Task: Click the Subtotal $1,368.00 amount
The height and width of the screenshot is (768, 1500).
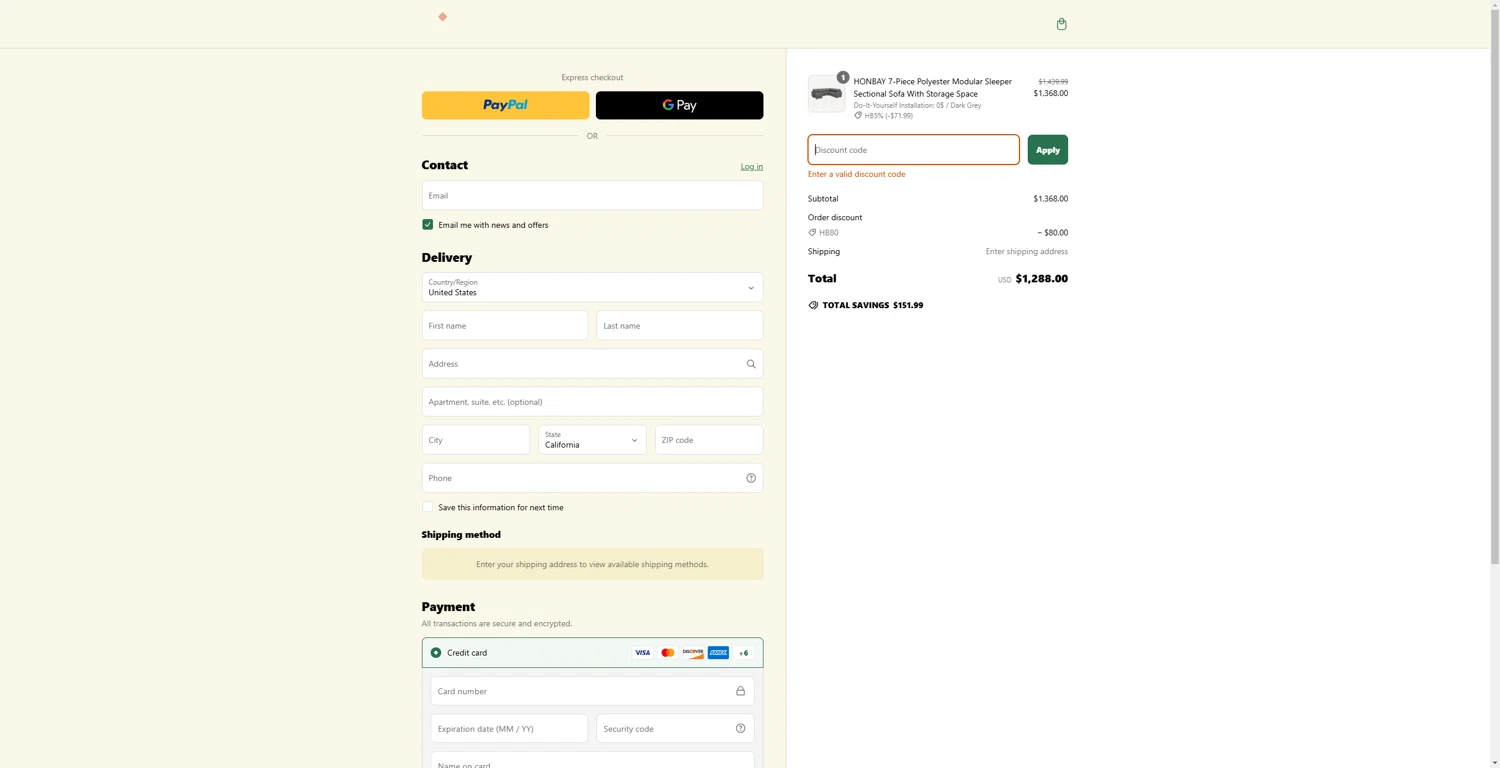Action: point(1050,199)
